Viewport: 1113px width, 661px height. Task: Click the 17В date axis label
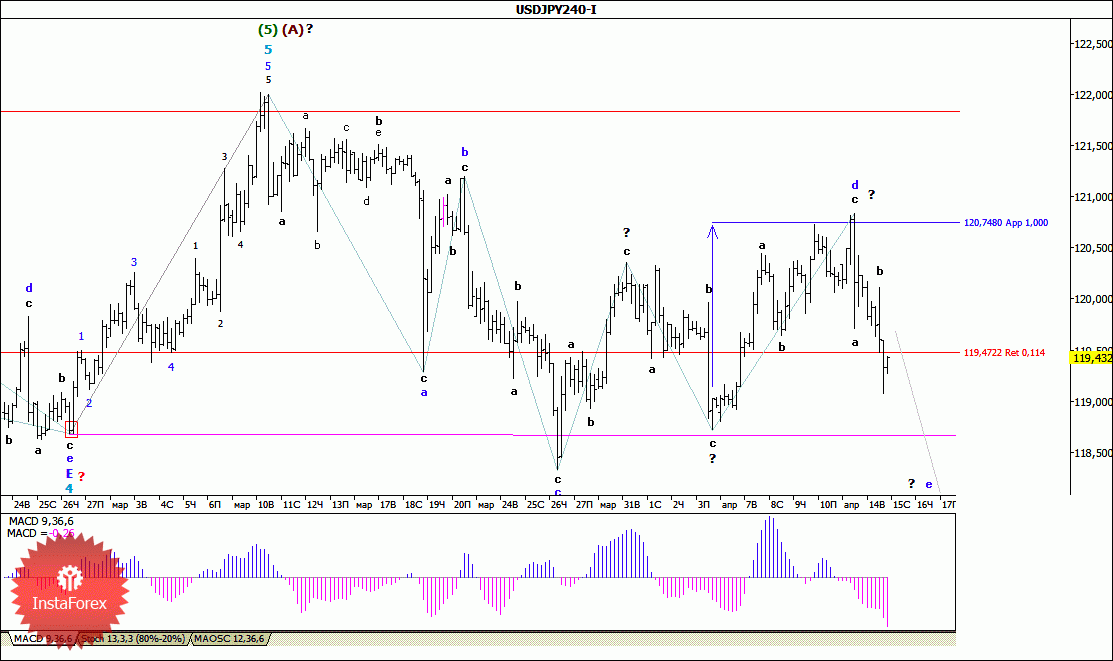pos(388,505)
